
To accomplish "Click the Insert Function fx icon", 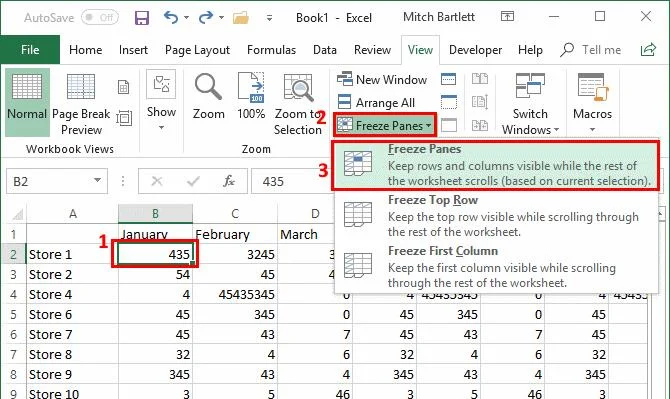I will point(229,181).
